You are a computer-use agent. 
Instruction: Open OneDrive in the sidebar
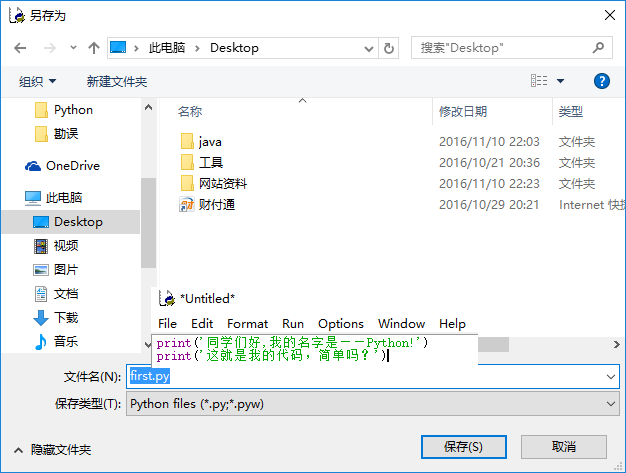point(62,166)
